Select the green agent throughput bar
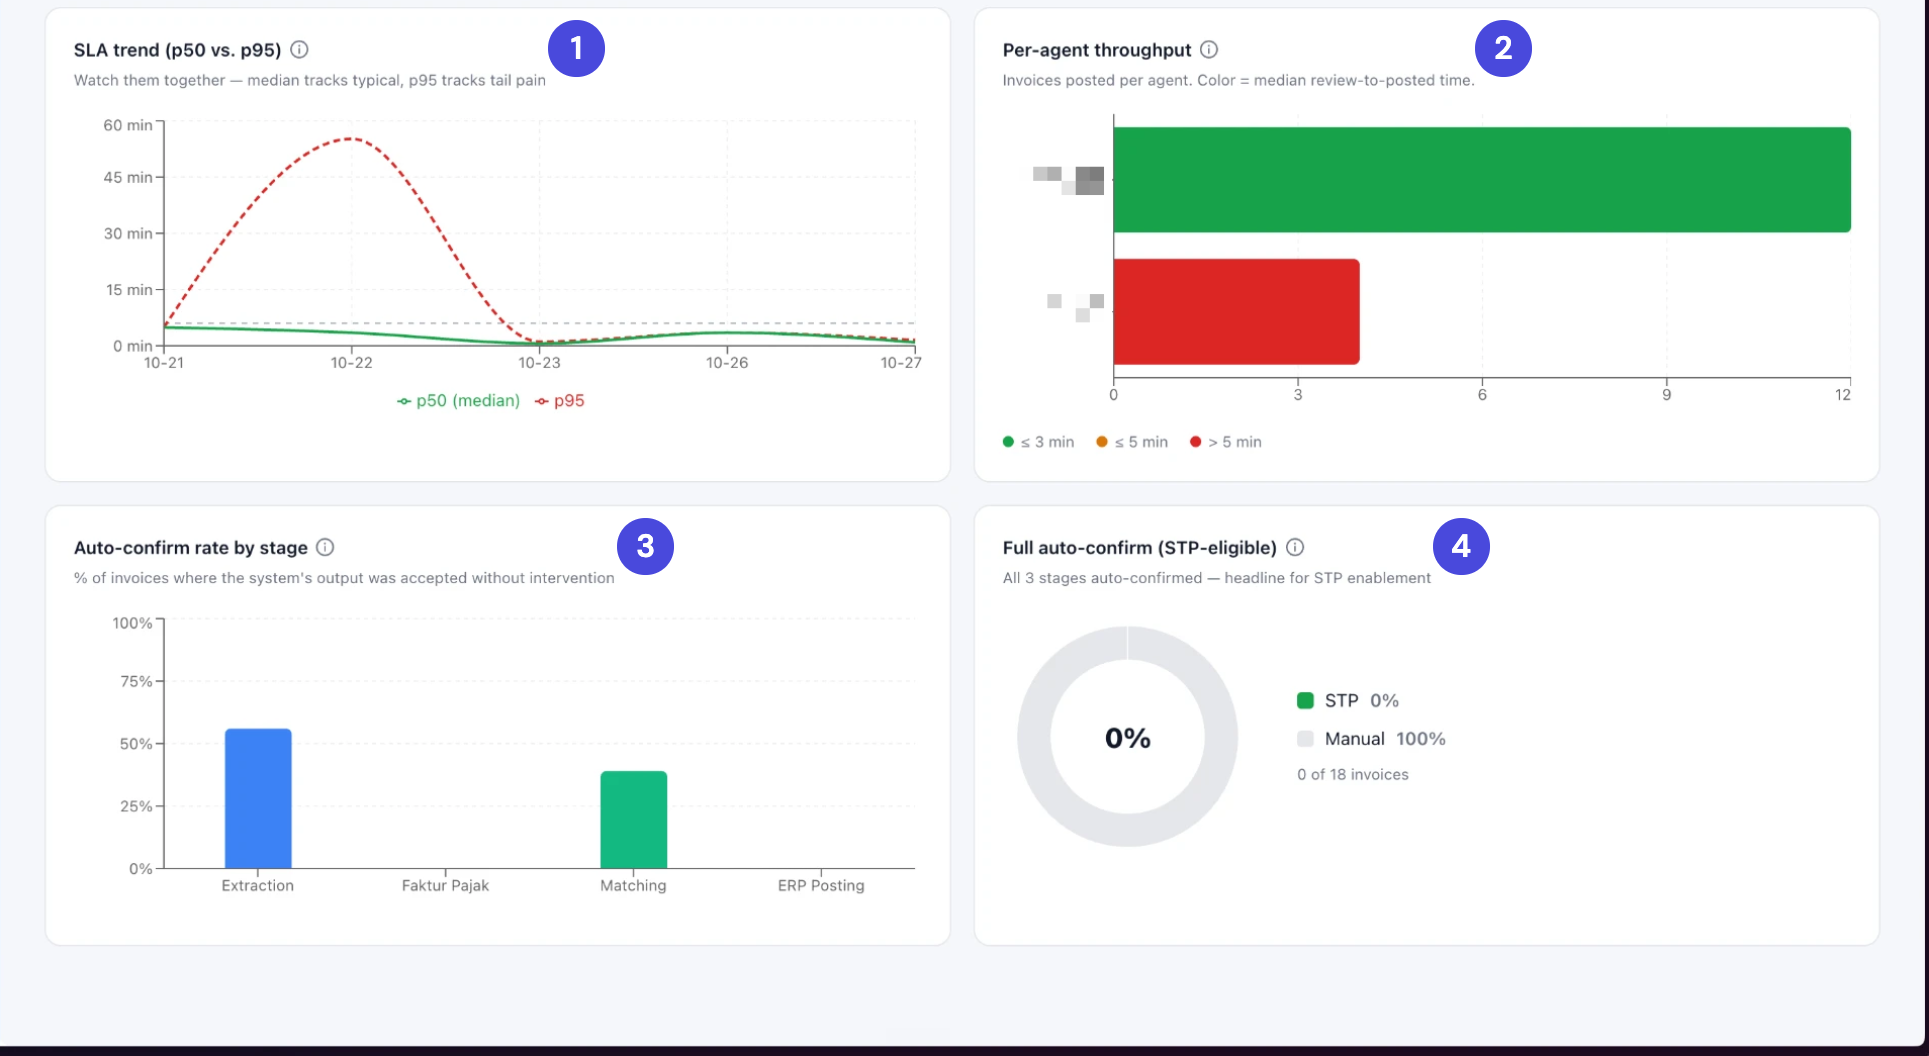 coord(1482,180)
